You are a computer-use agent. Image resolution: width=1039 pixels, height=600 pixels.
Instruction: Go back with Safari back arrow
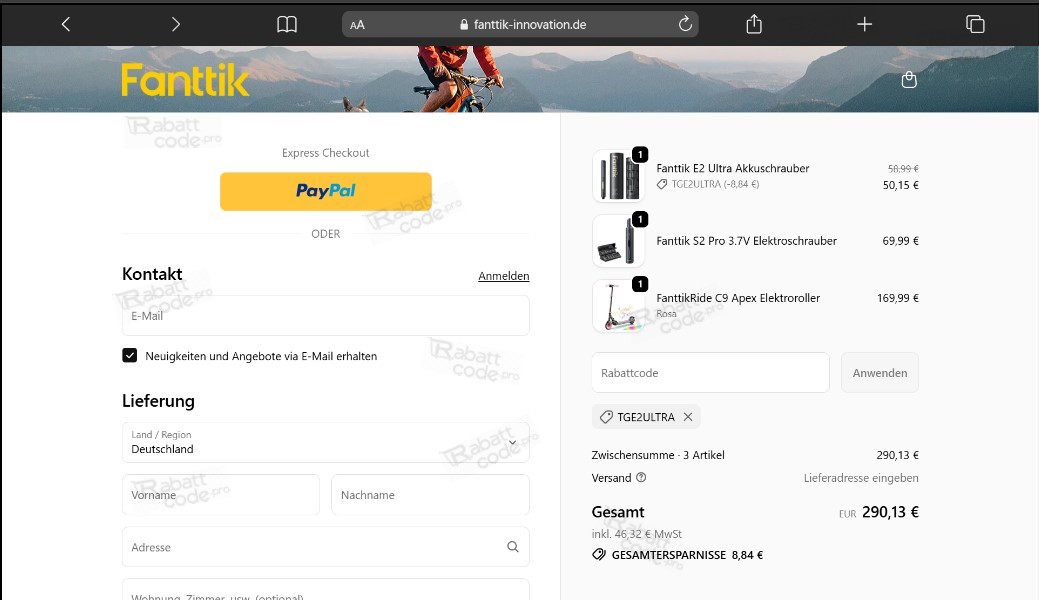coord(66,24)
